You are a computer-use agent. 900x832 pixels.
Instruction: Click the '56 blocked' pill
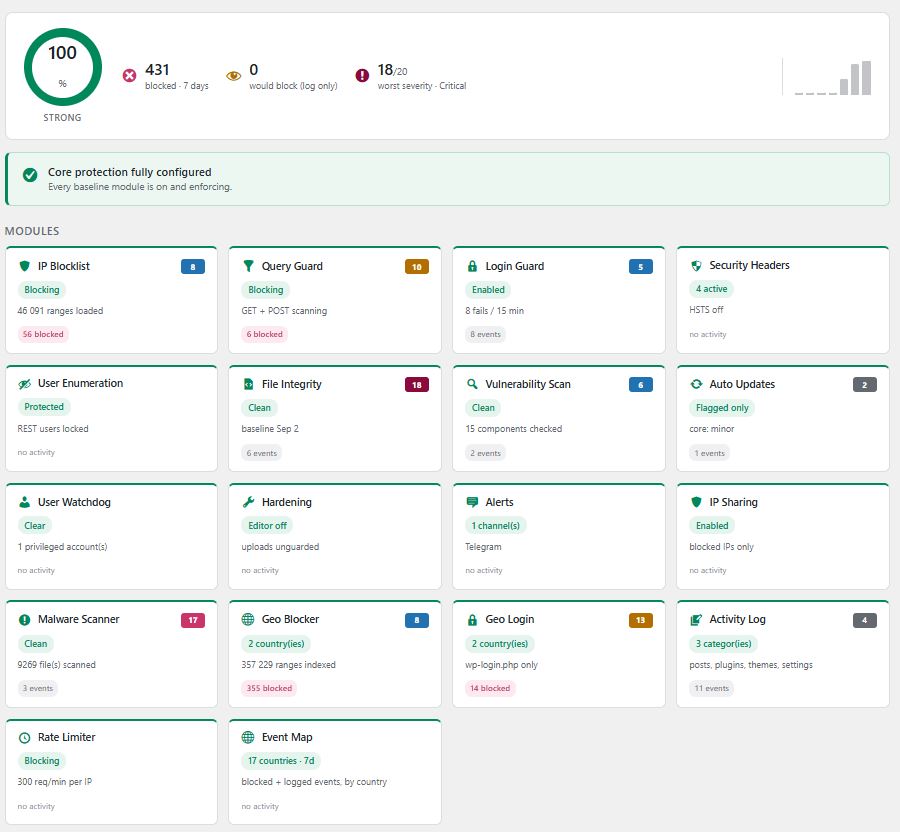pyautogui.click(x=43, y=334)
